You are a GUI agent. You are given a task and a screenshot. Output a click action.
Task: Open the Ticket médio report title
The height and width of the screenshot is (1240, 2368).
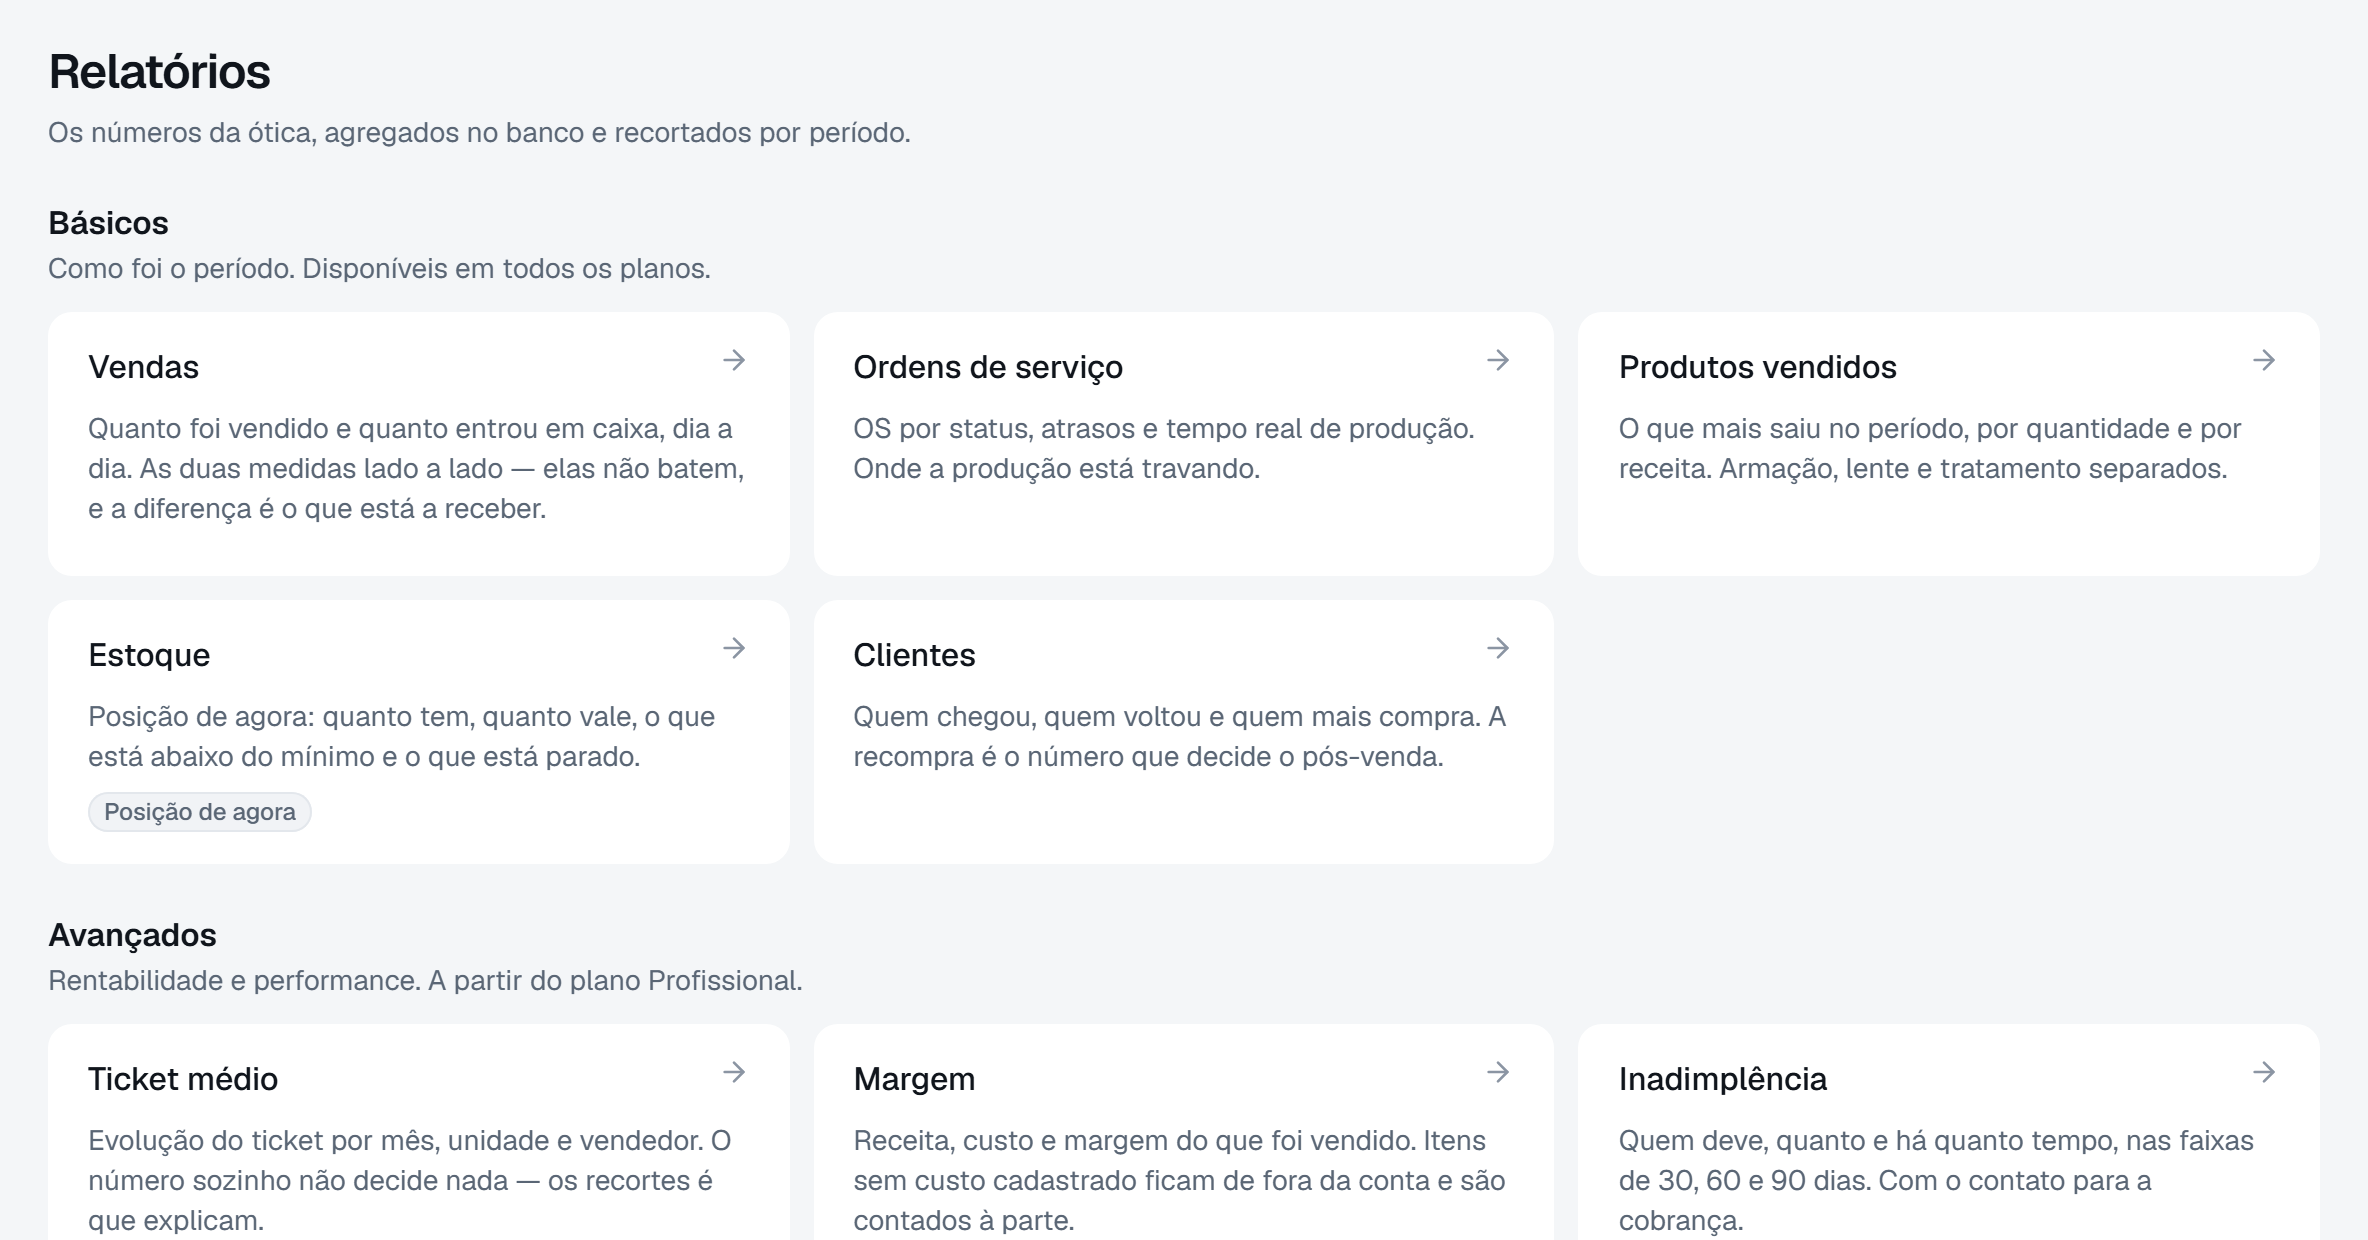(x=183, y=1079)
